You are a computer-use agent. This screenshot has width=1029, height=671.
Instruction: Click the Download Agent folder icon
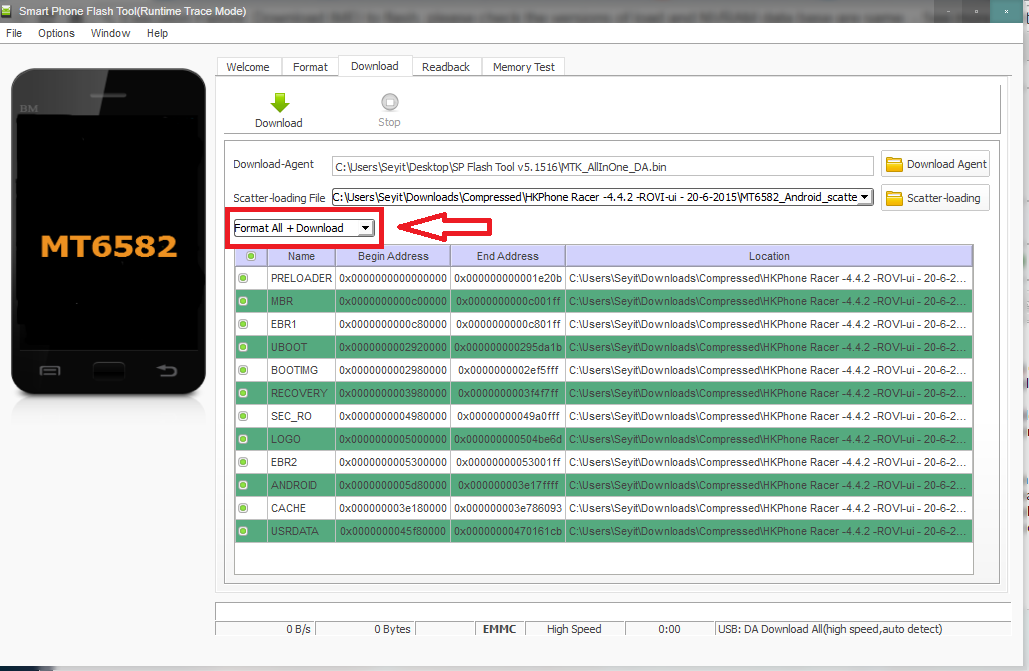coord(894,165)
